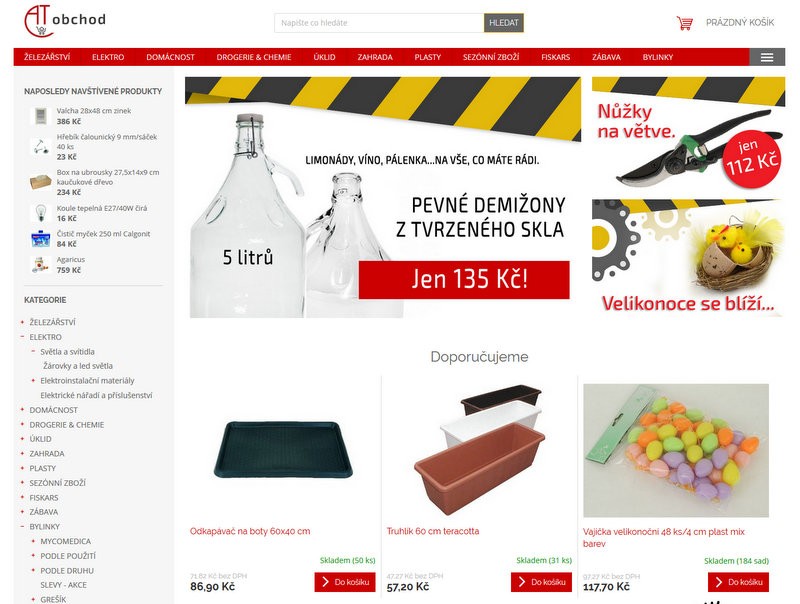Click the Valcha 28x48 cm product thumbnail

click(40, 116)
